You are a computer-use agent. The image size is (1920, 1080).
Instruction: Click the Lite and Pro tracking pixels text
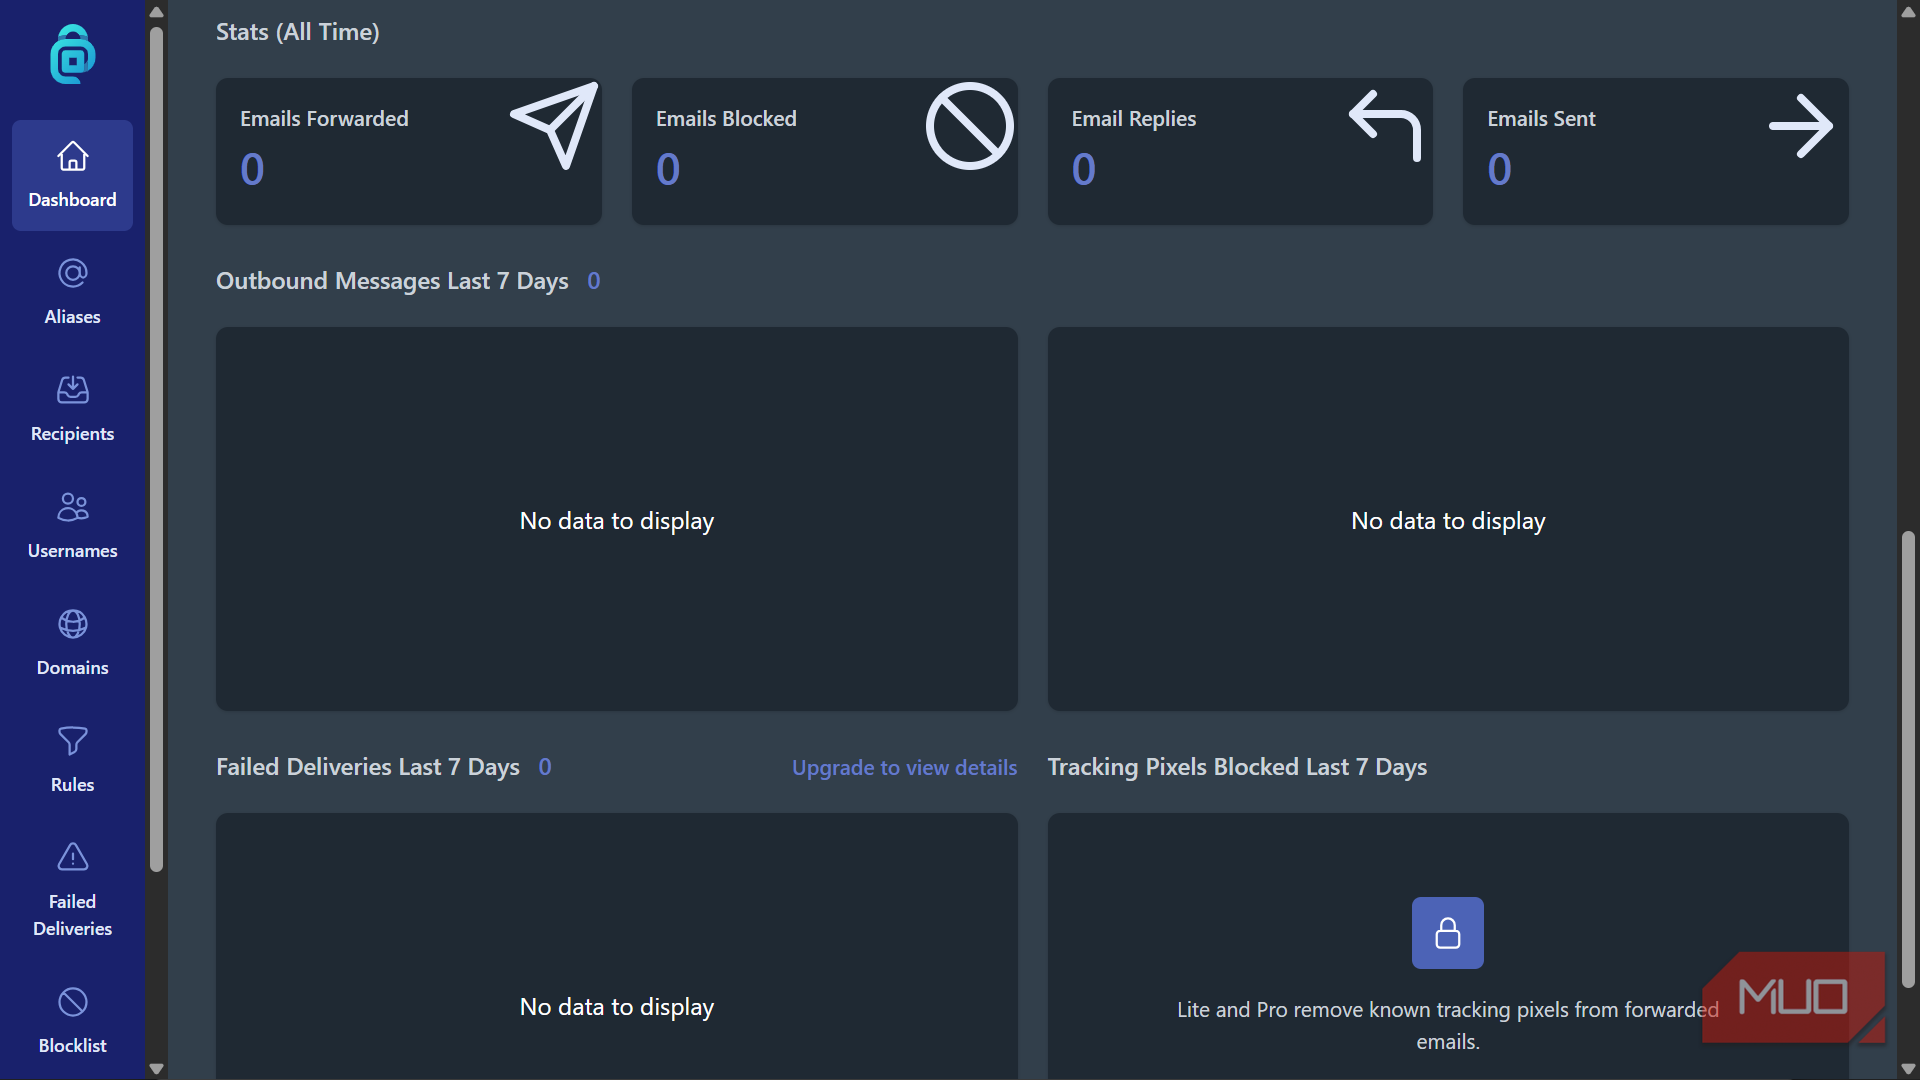point(1447,1025)
